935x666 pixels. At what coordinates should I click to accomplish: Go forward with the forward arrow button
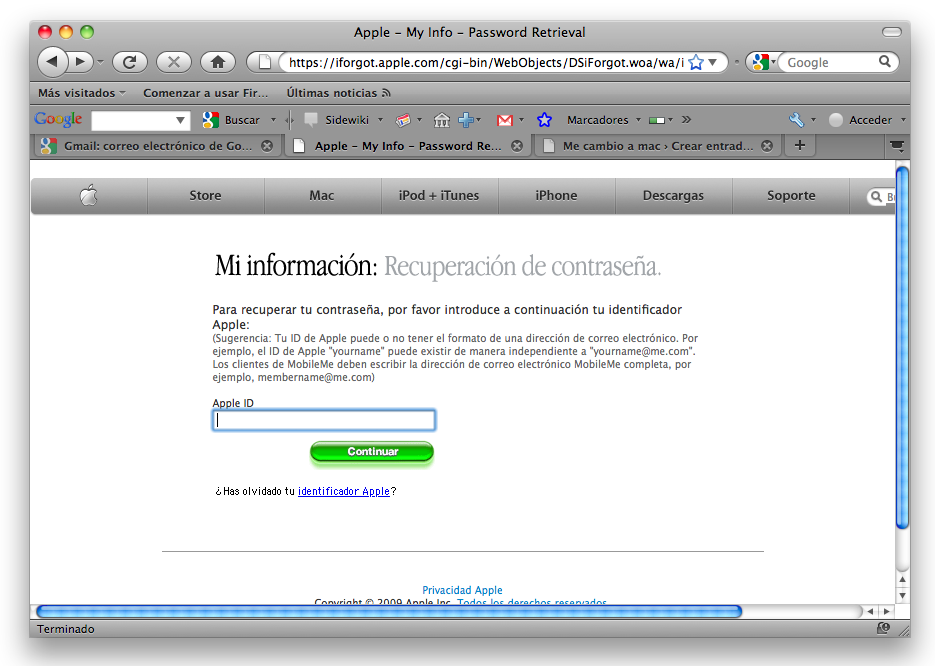click(80, 61)
